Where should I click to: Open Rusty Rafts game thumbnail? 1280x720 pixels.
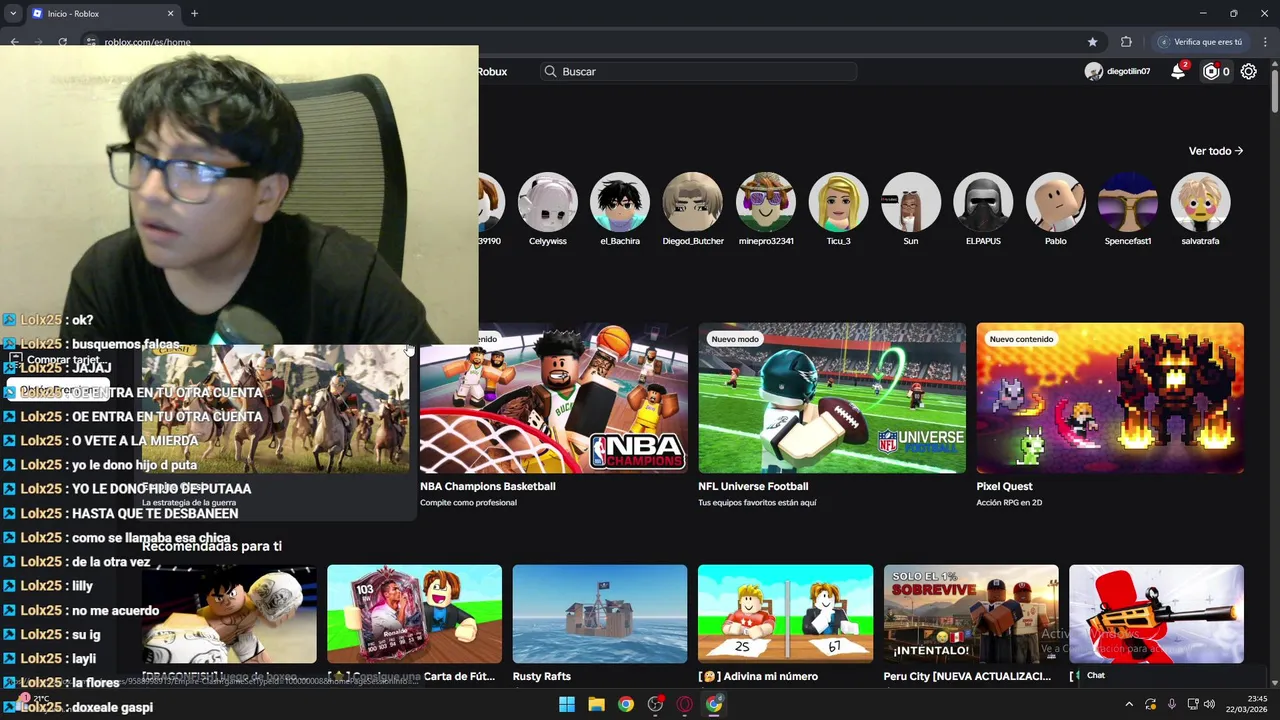[x=600, y=614]
